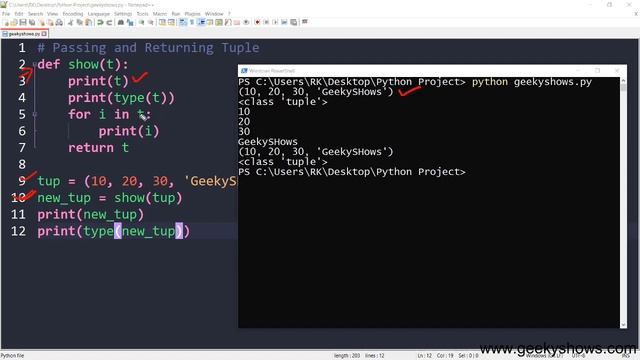The height and width of the screenshot is (360, 640).
Task: Click the 'length : 203' status bar entry
Action: point(347,356)
